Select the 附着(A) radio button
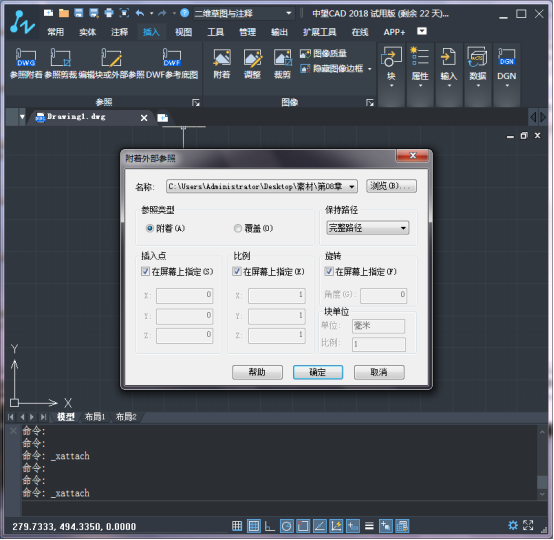The height and width of the screenshot is (540, 554). [149, 228]
